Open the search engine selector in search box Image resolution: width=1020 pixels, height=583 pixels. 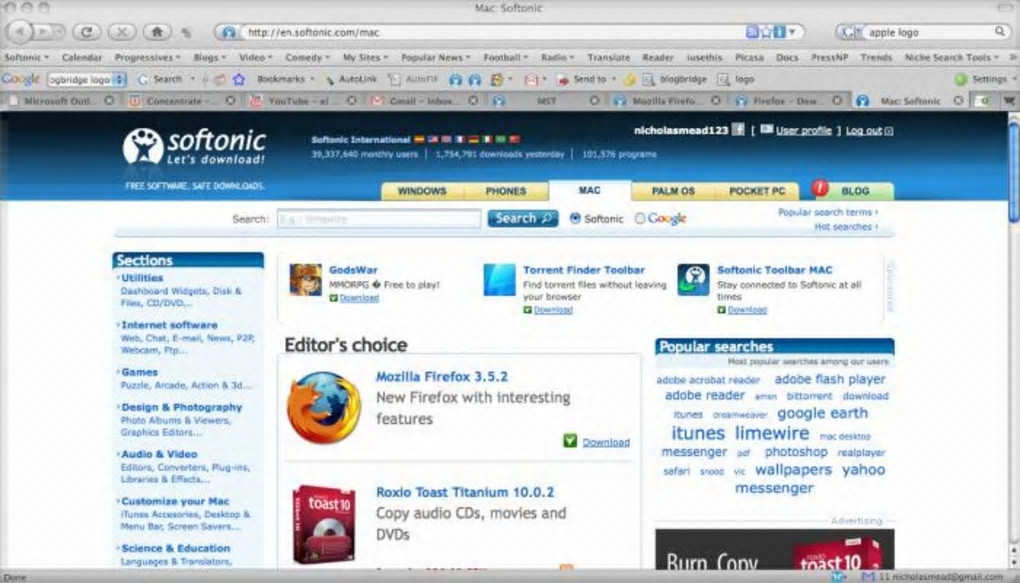coord(850,32)
